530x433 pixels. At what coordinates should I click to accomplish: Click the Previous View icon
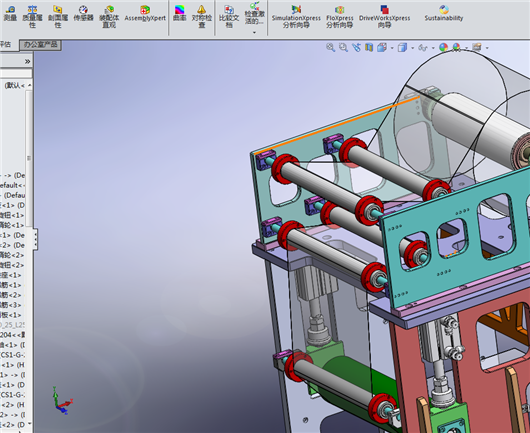coord(356,47)
